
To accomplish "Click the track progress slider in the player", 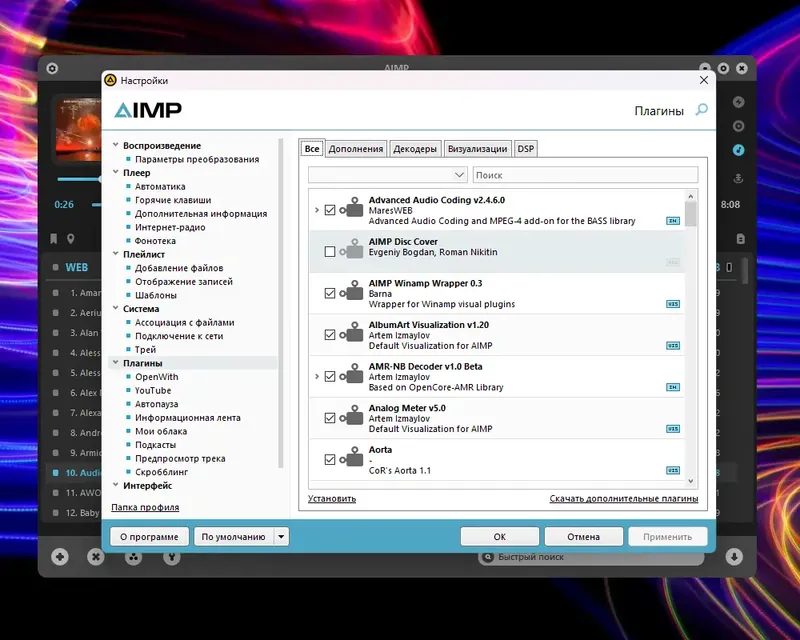I will pyautogui.click(x=79, y=179).
